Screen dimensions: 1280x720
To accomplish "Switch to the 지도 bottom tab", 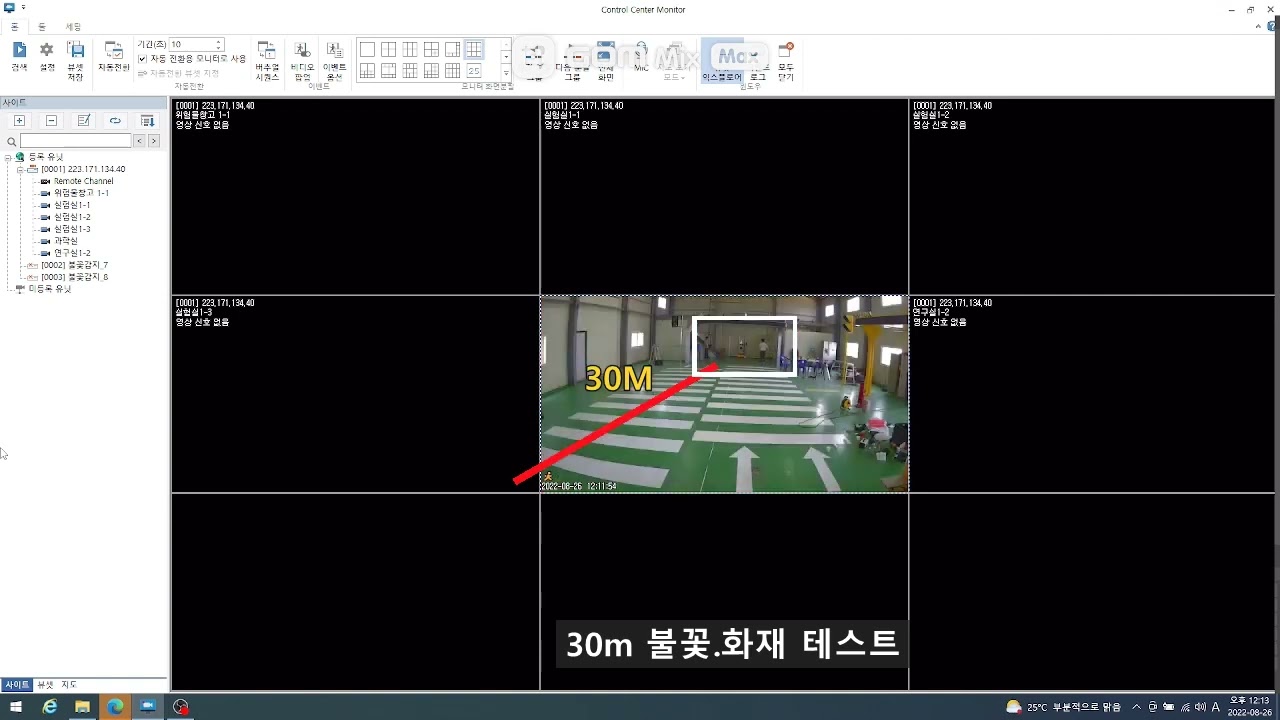I will (x=69, y=685).
